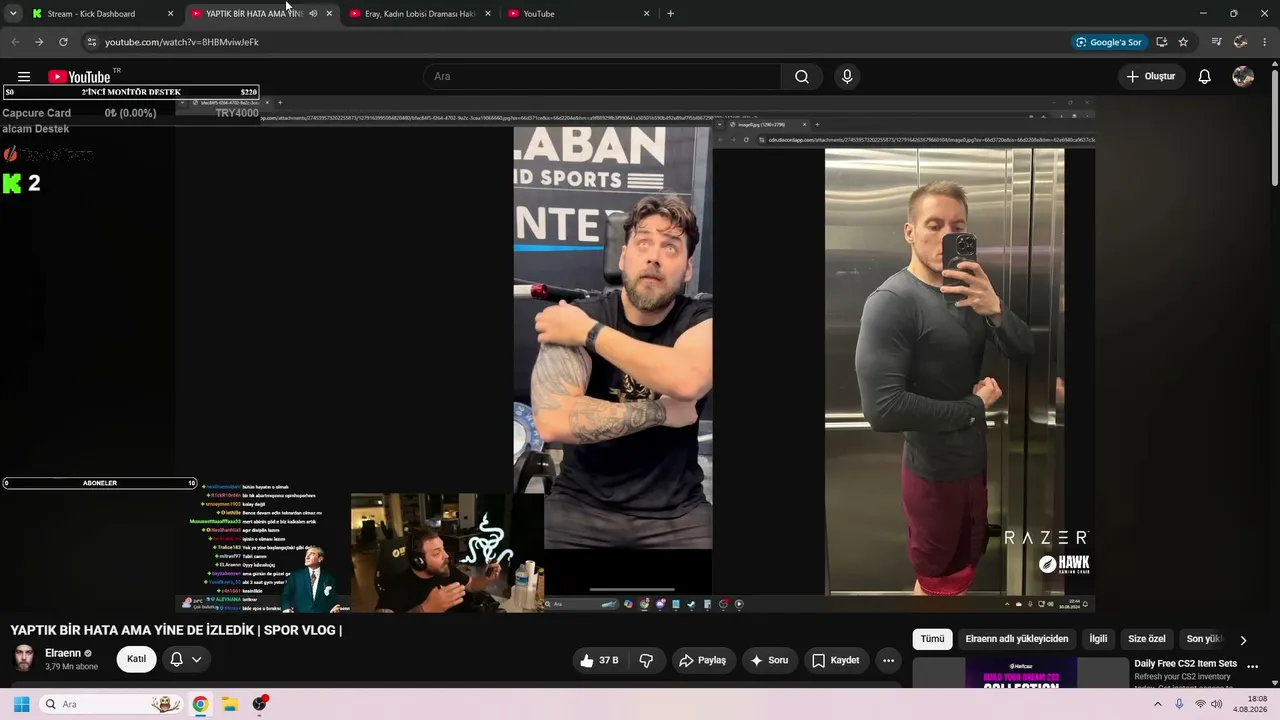Select the Elraenn adlı yükleyiciden chip
The height and width of the screenshot is (720, 1280).
pos(1017,639)
